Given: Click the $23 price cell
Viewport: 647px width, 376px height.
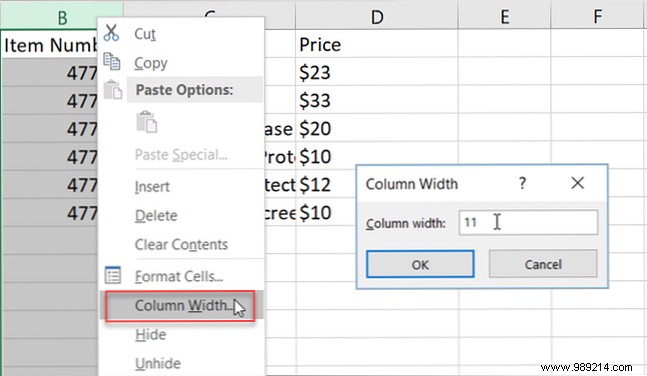Looking at the screenshot, I should pyautogui.click(x=376, y=72).
